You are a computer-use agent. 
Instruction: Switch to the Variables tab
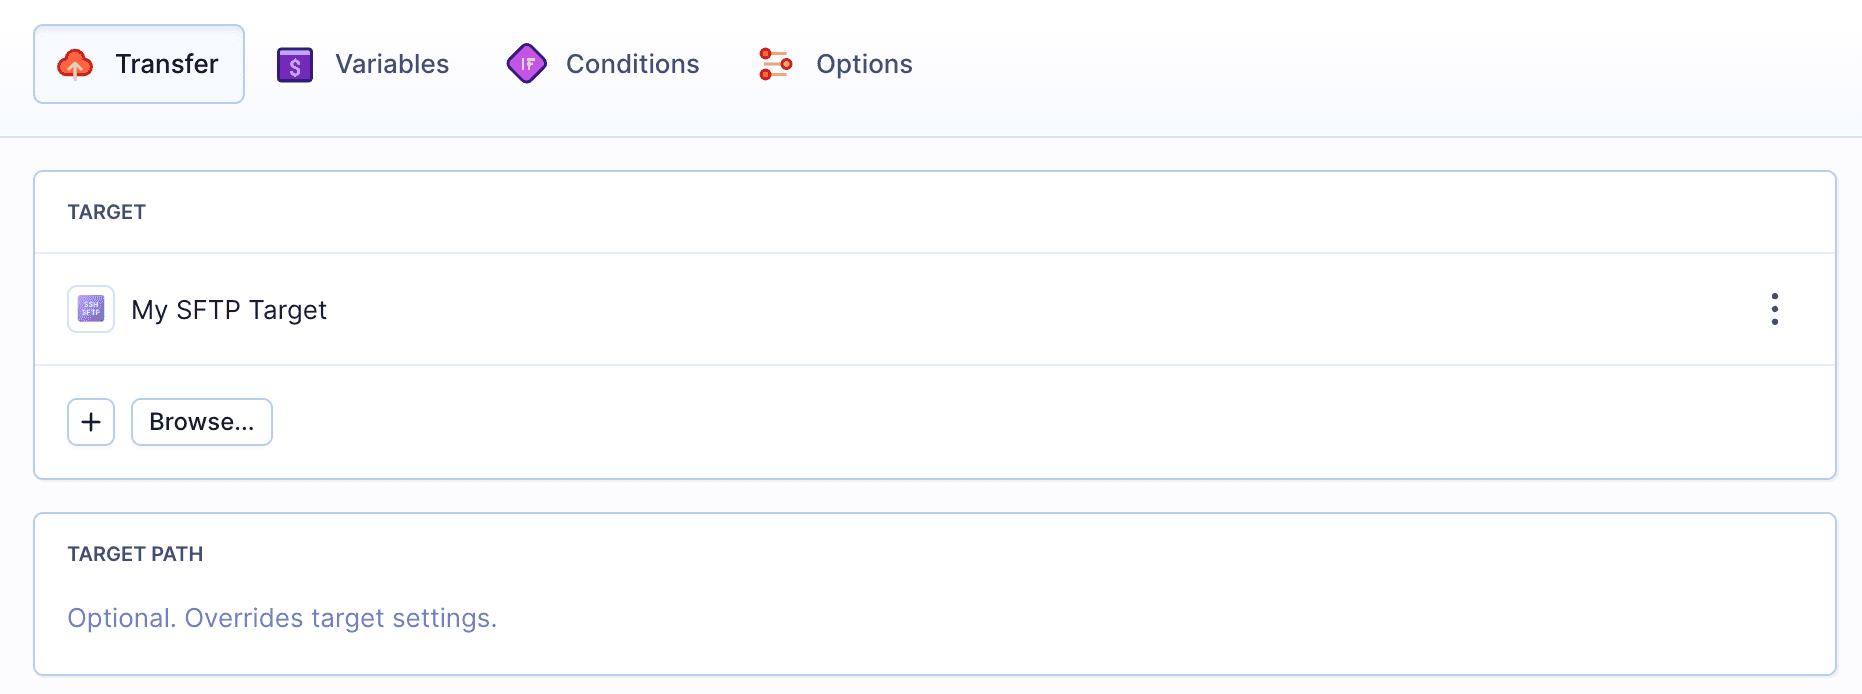pyautogui.click(x=393, y=63)
